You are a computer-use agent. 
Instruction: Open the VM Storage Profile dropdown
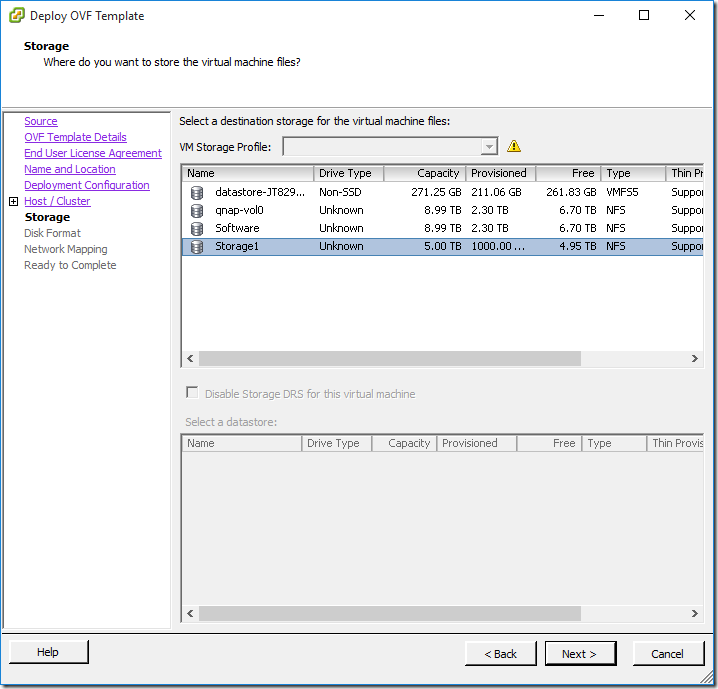(489, 147)
